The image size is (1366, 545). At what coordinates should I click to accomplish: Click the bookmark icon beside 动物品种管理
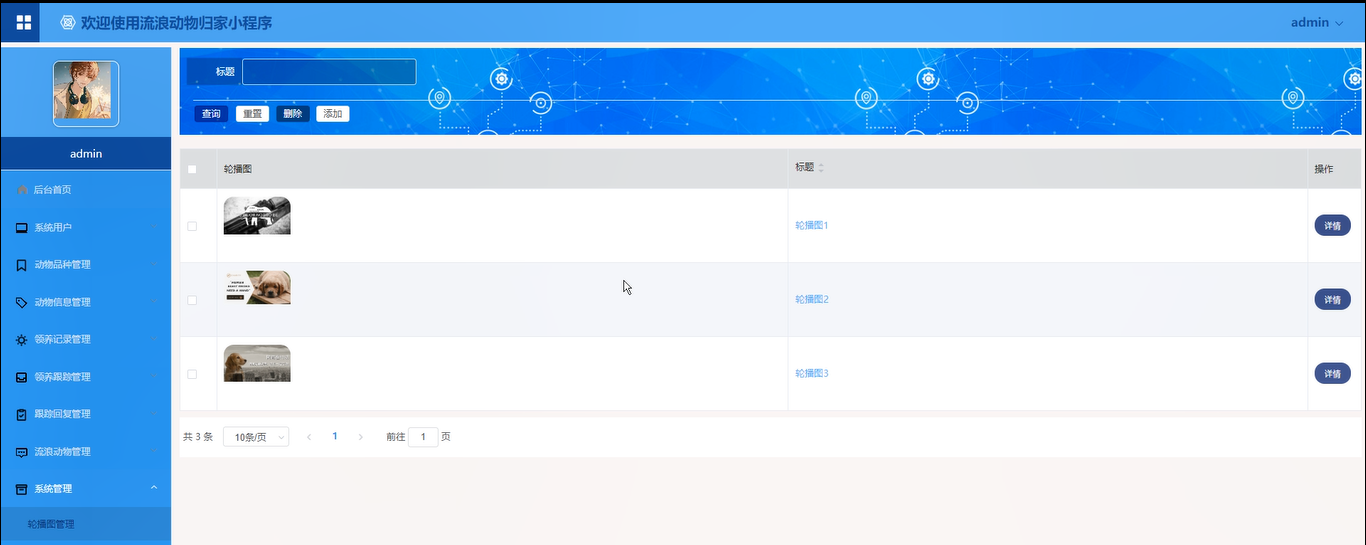pyautogui.click(x=22, y=265)
